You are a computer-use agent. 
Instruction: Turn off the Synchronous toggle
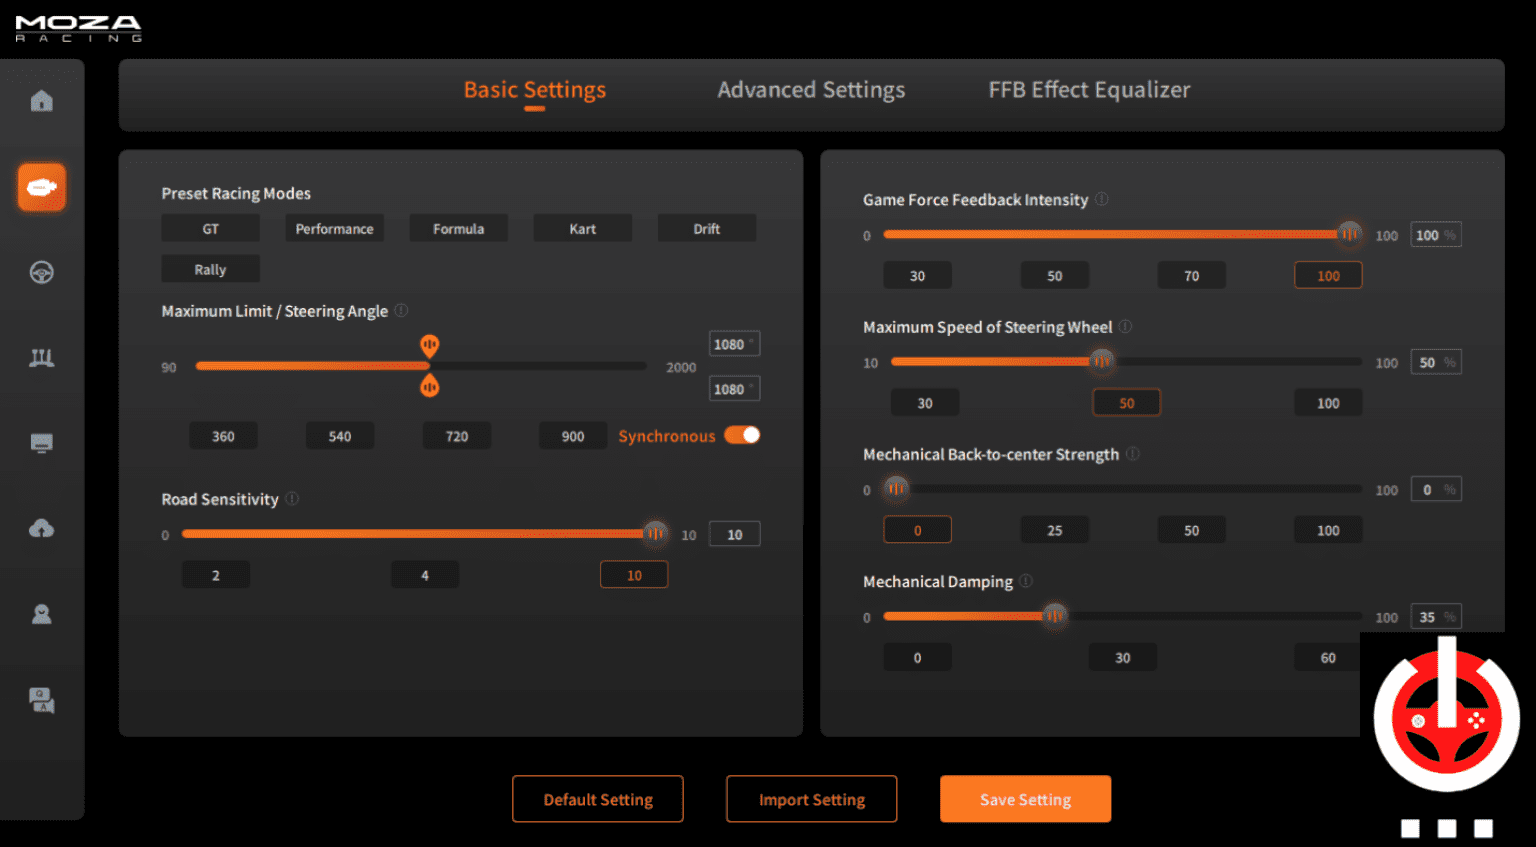click(x=742, y=435)
